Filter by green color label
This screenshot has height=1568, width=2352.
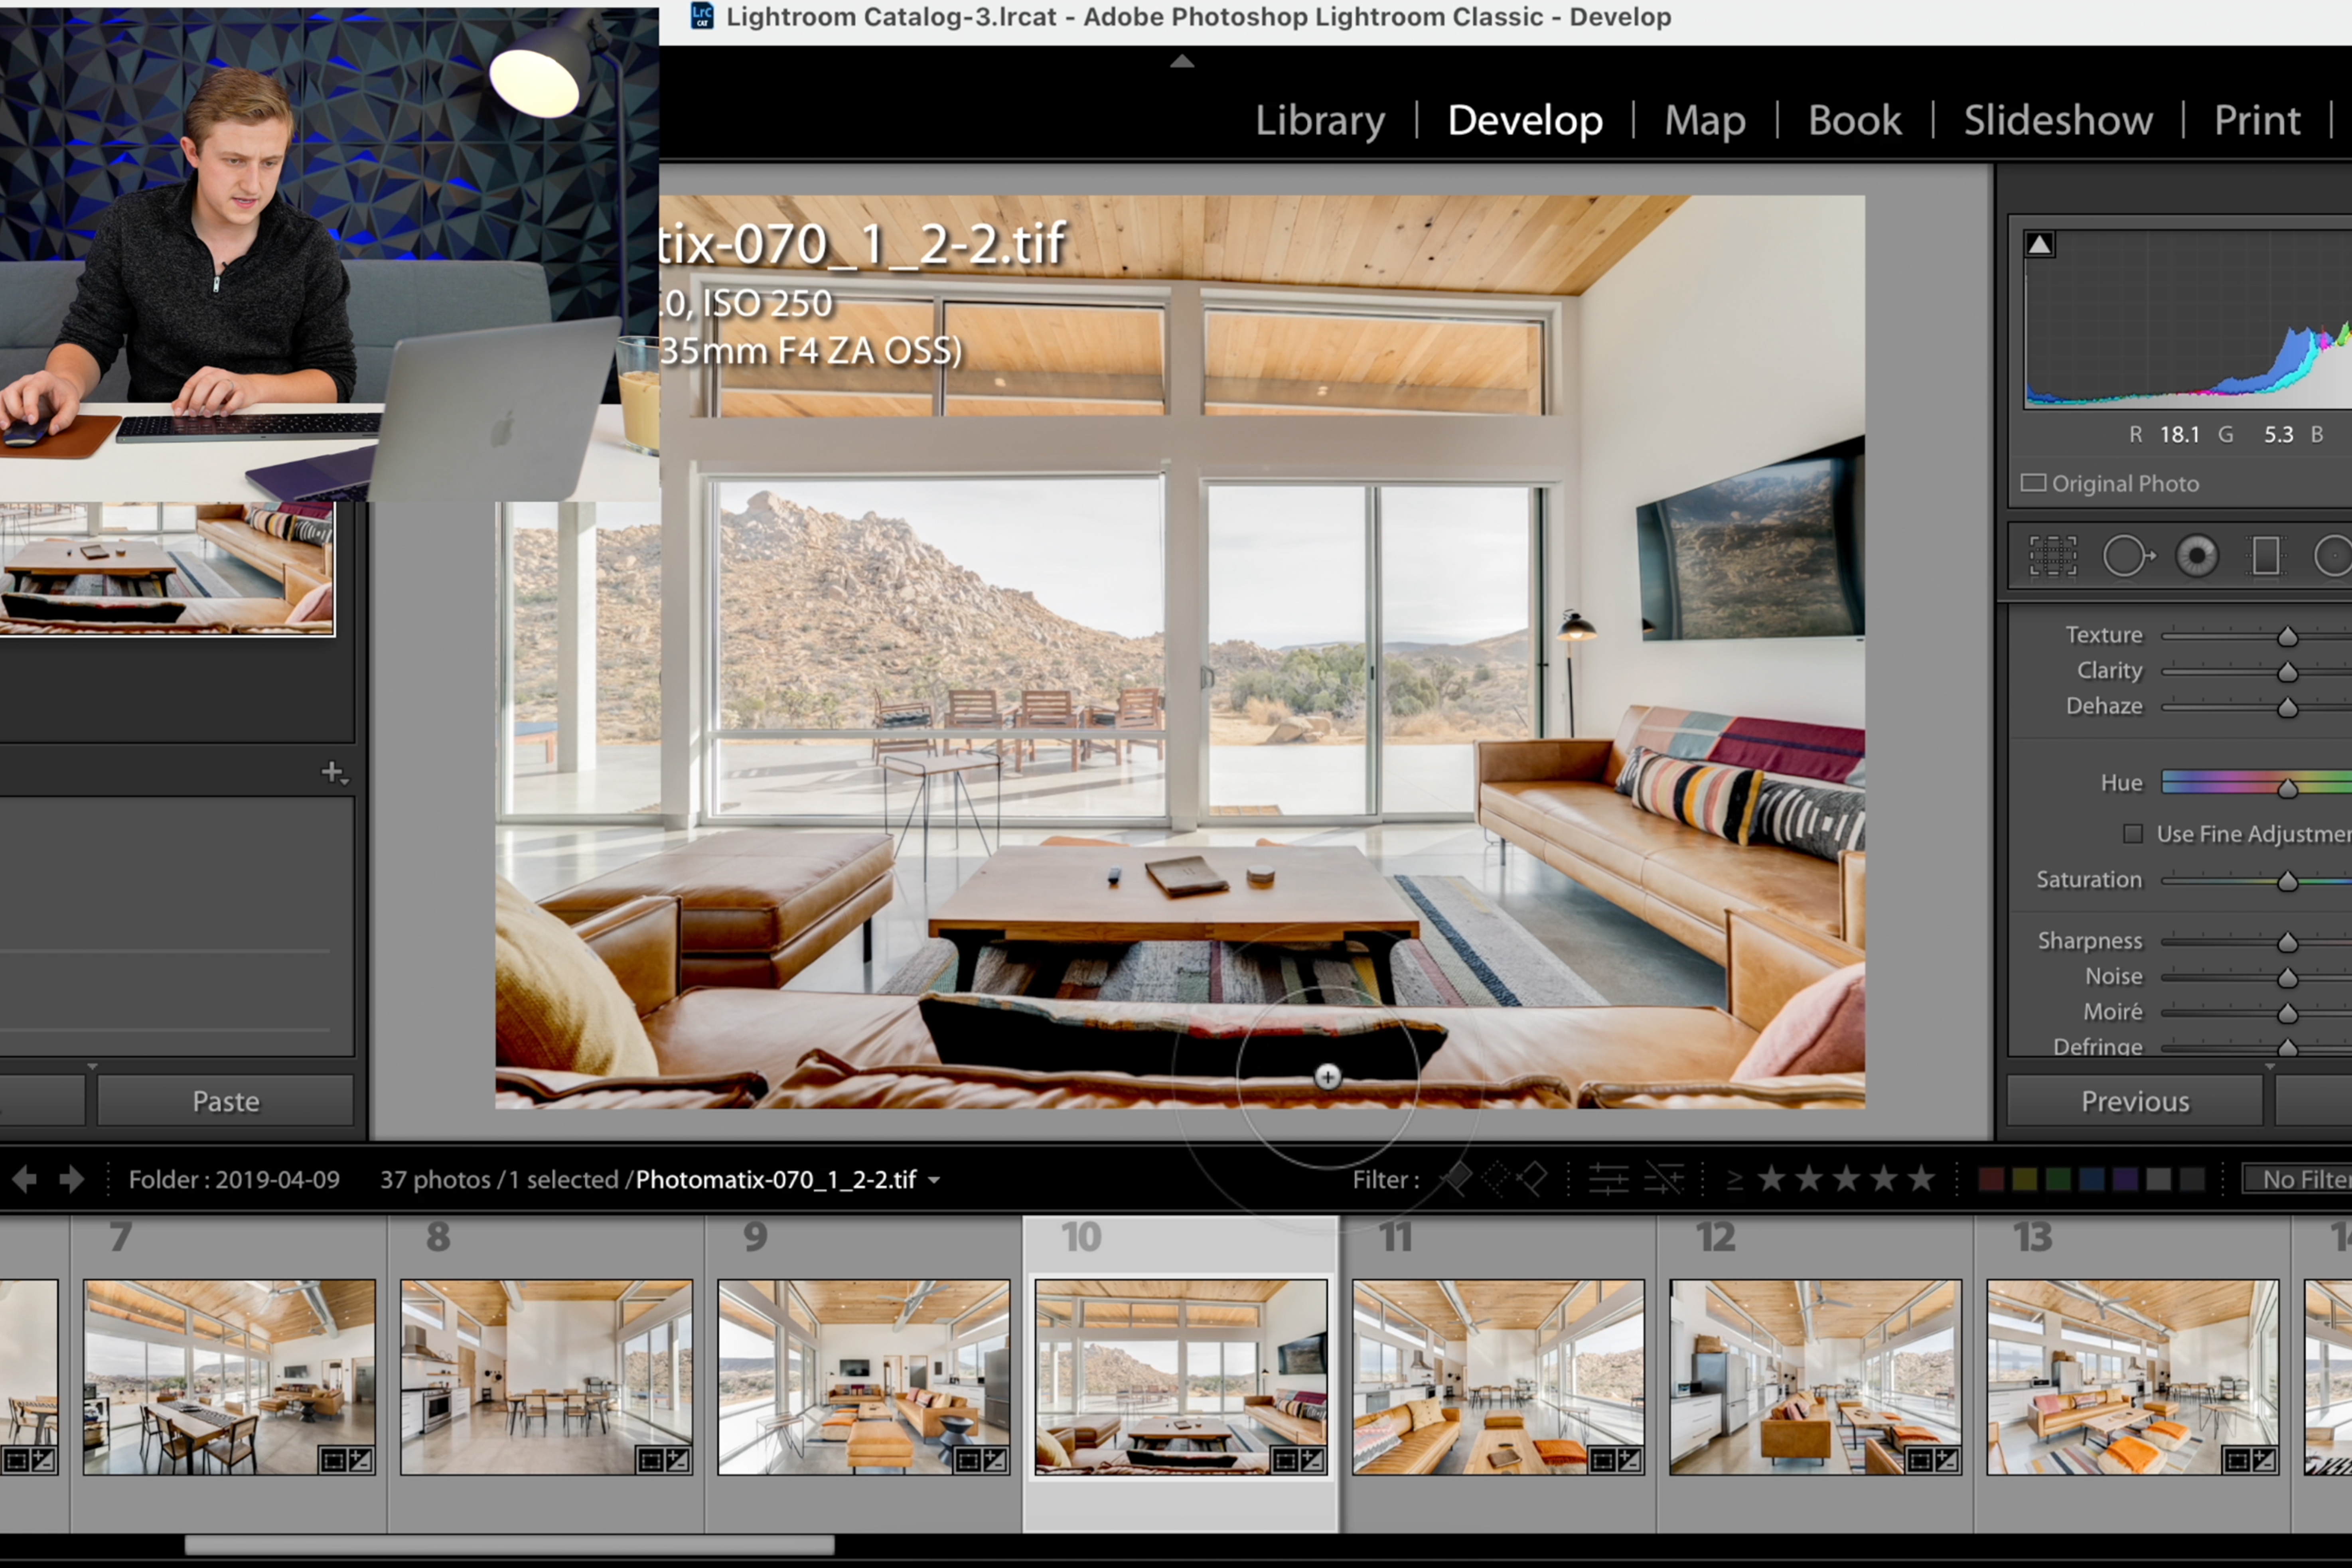pyautogui.click(x=2058, y=1179)
